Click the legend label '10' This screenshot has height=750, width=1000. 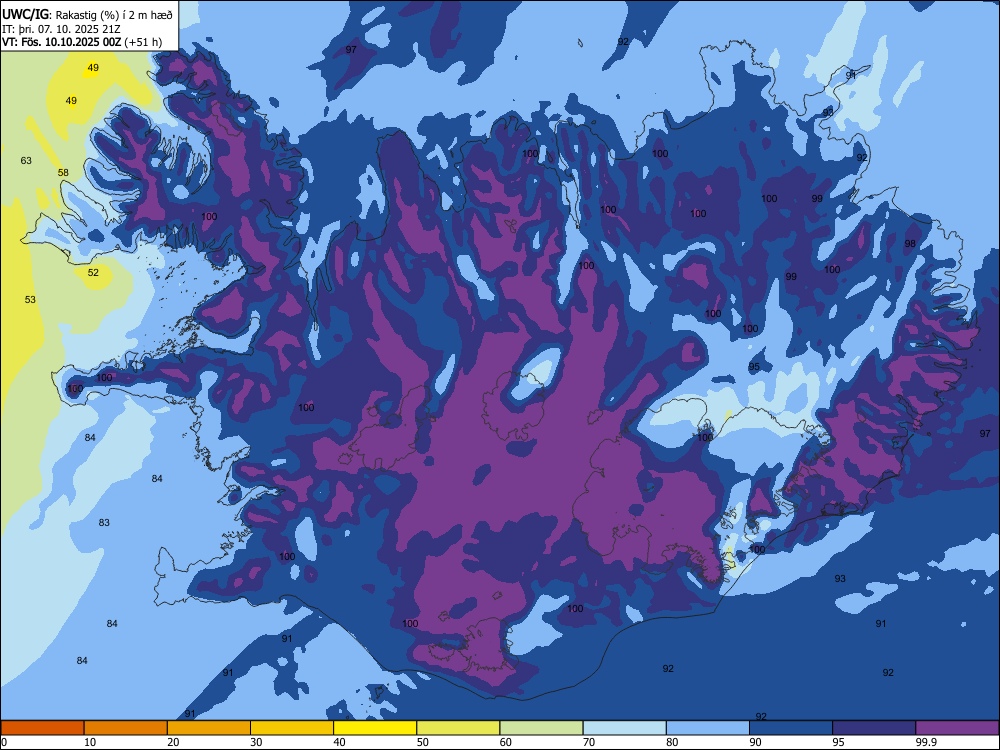[90, 742]
